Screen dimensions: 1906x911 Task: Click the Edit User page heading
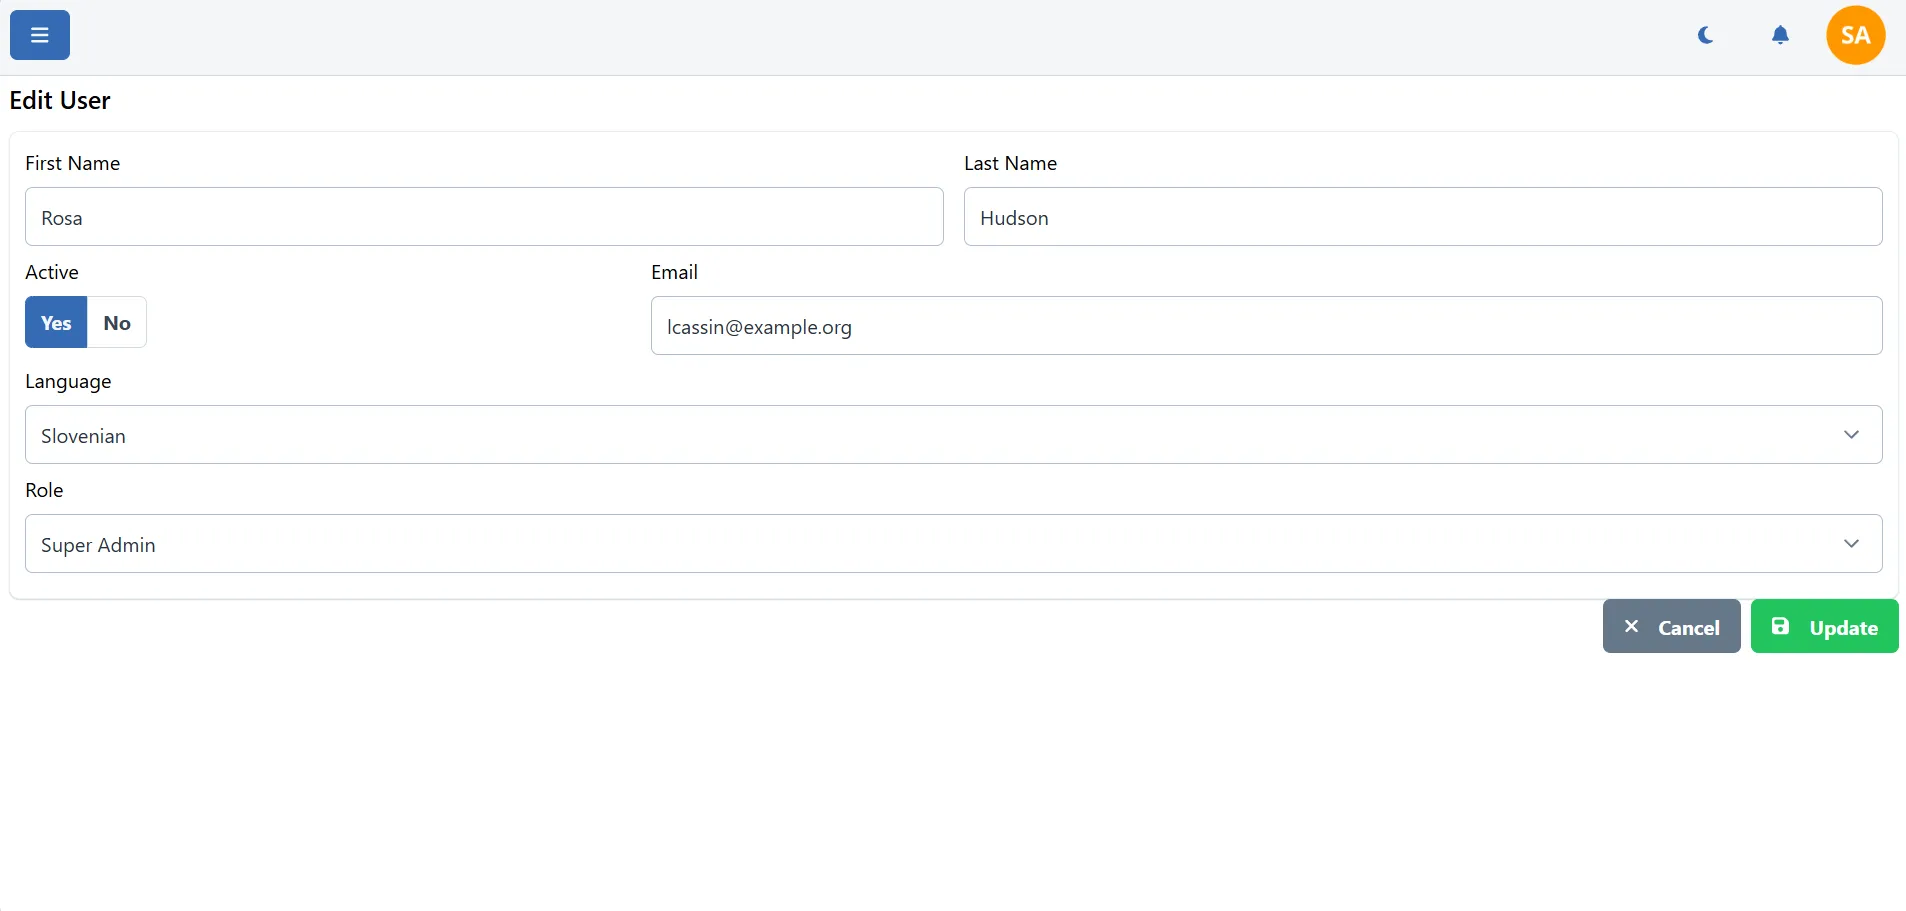click(x=60, y=100)
